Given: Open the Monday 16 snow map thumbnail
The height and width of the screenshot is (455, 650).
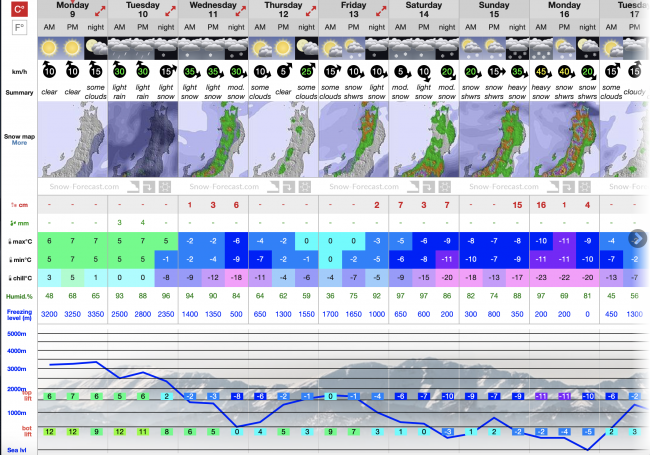Looking at the screenshot, I should (565, 140).
